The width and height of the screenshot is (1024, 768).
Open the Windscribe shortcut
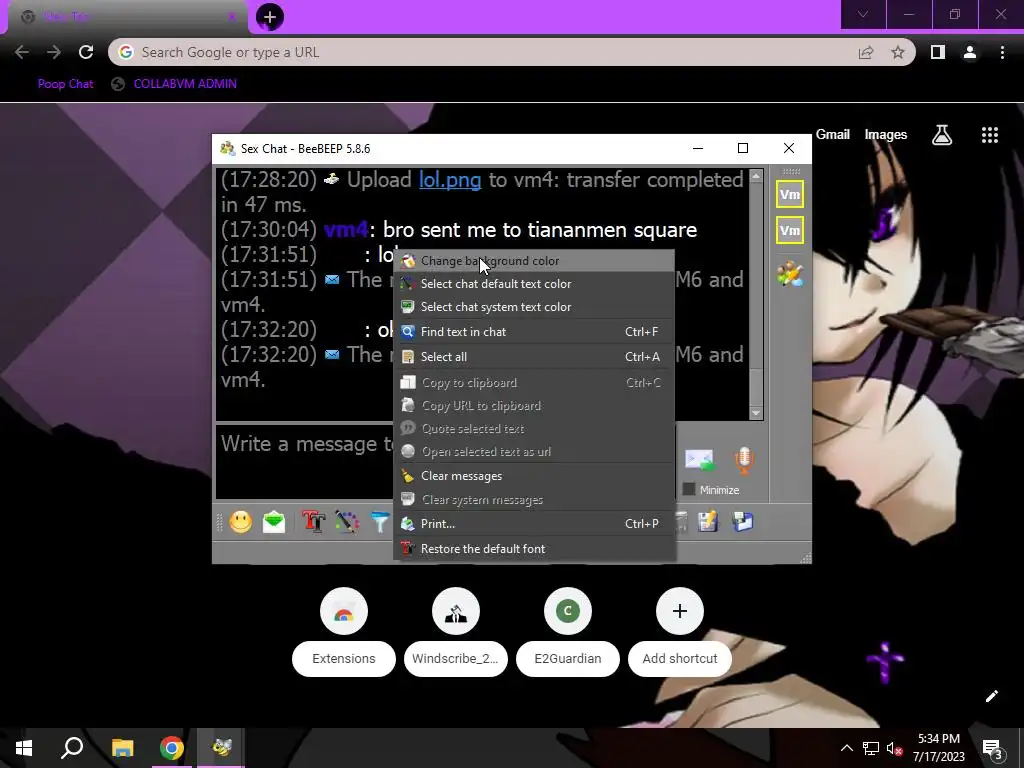coord(456,632)
